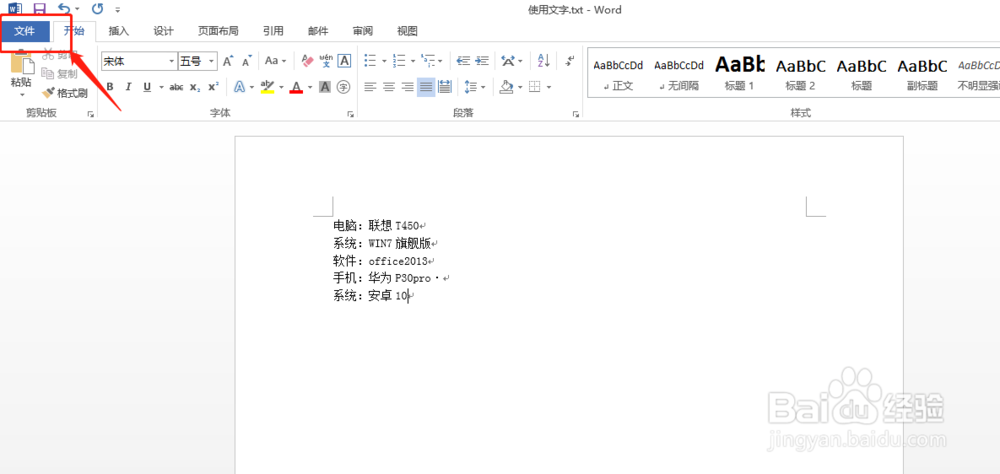Apply red font color
1000x474 pixels.
(x=296, y=87)
